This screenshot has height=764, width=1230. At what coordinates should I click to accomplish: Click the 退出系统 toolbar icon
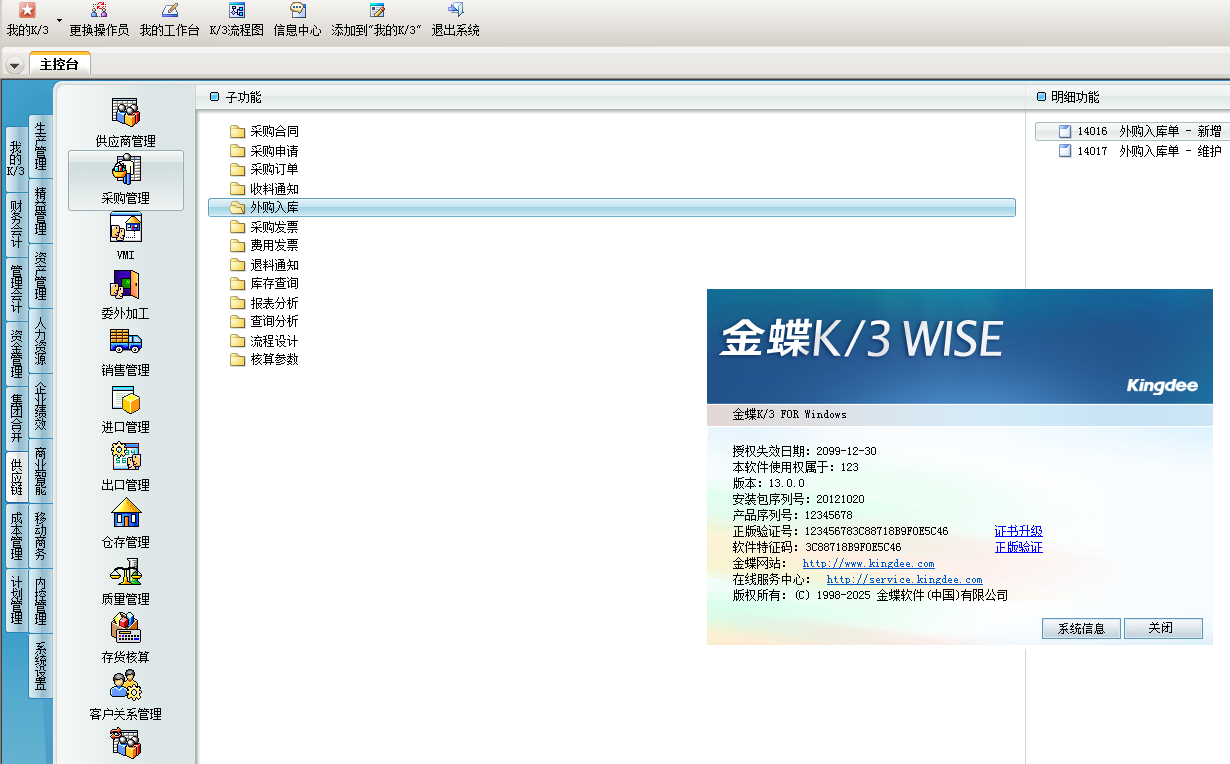(456, 19)
